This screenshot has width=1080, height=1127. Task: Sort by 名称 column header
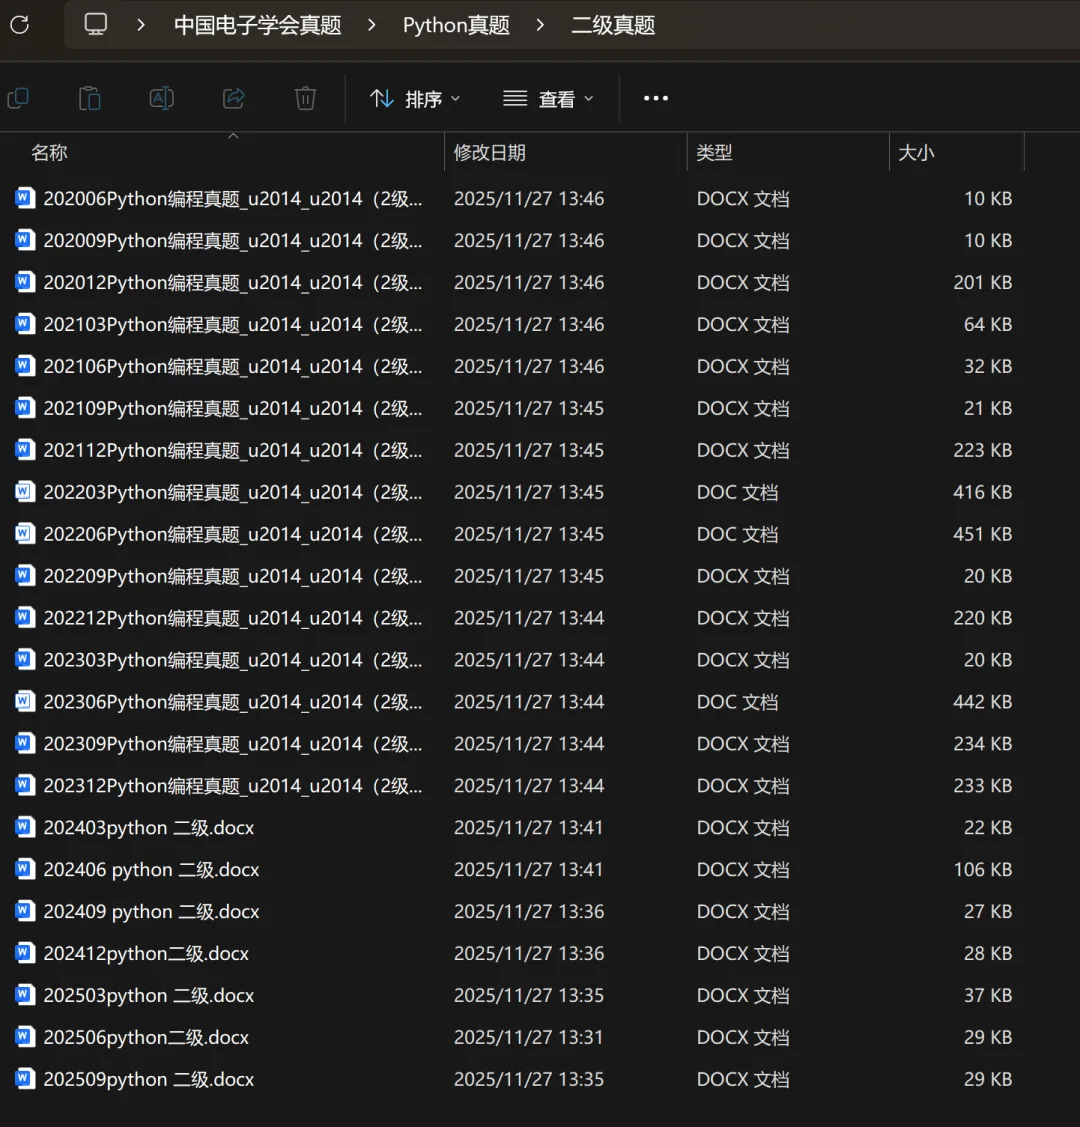[x=49, y=152]
